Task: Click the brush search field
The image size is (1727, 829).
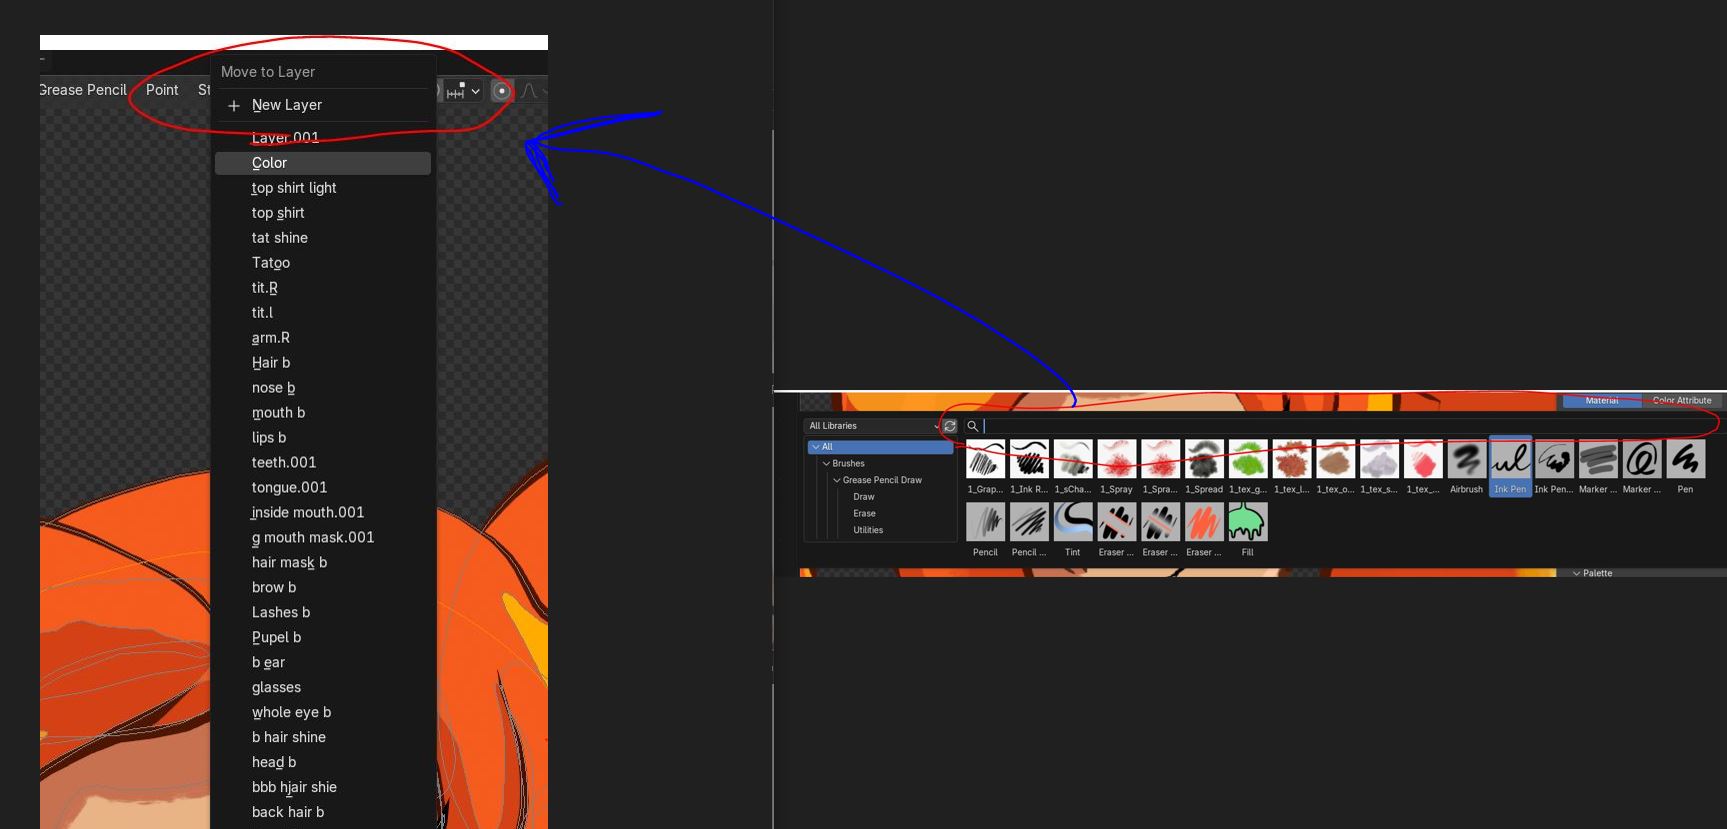Action: pyautogui.click(x=1340, y=426)
